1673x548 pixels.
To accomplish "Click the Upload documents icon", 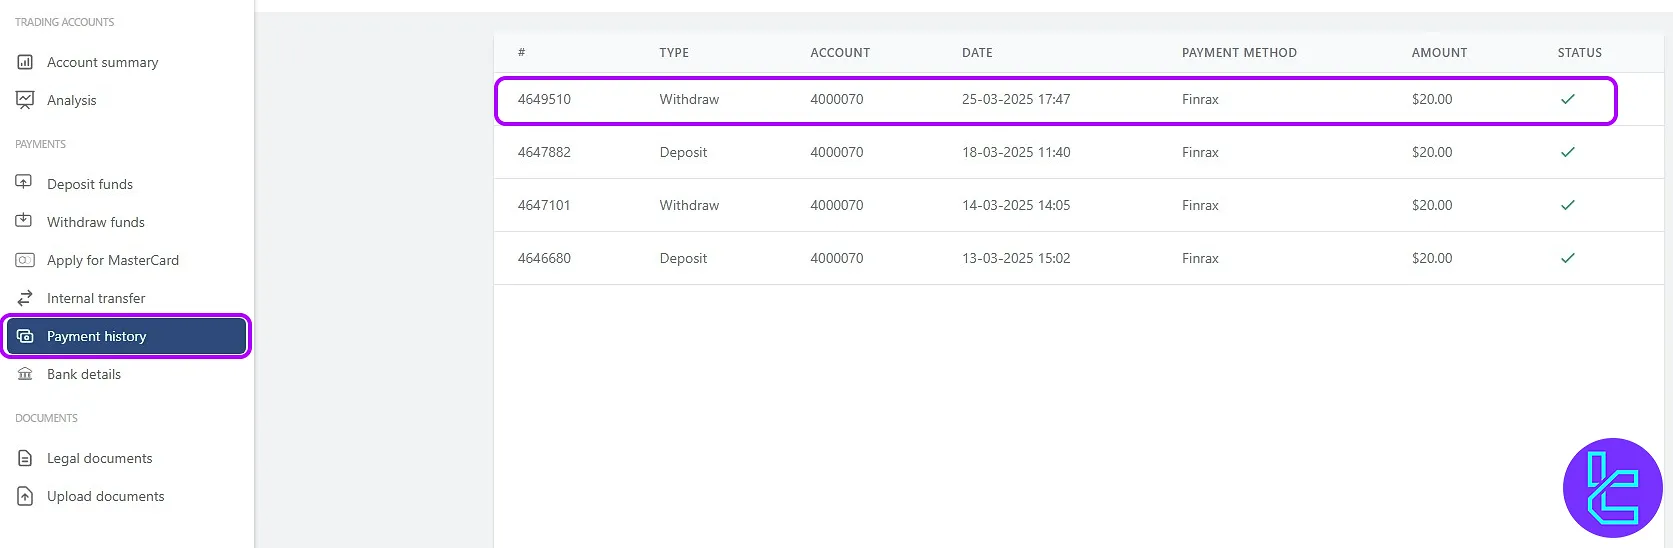I will click(x=25, y=496).
